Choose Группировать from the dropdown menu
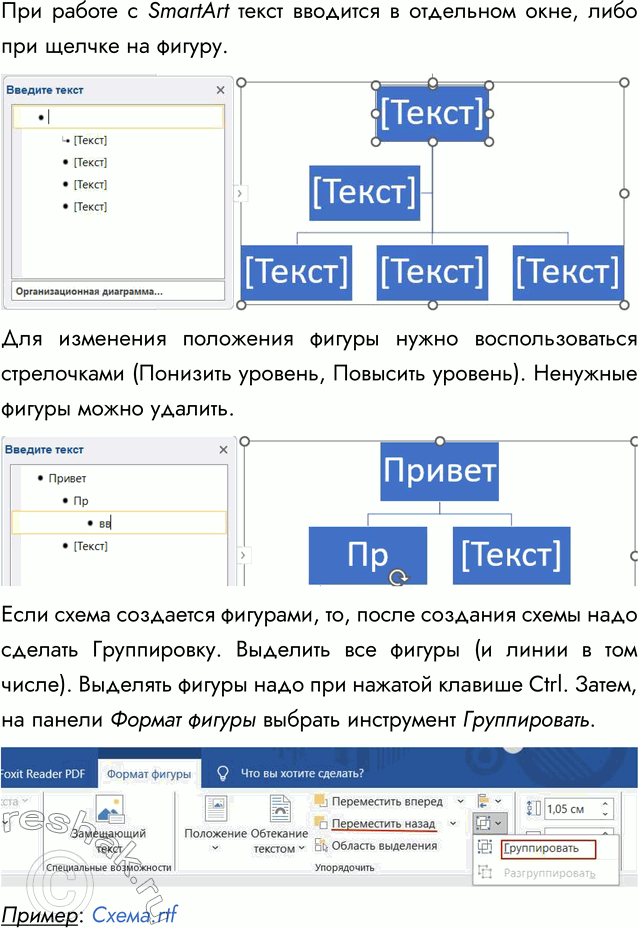Screen dimensions: 638x928 pos(541,848)
